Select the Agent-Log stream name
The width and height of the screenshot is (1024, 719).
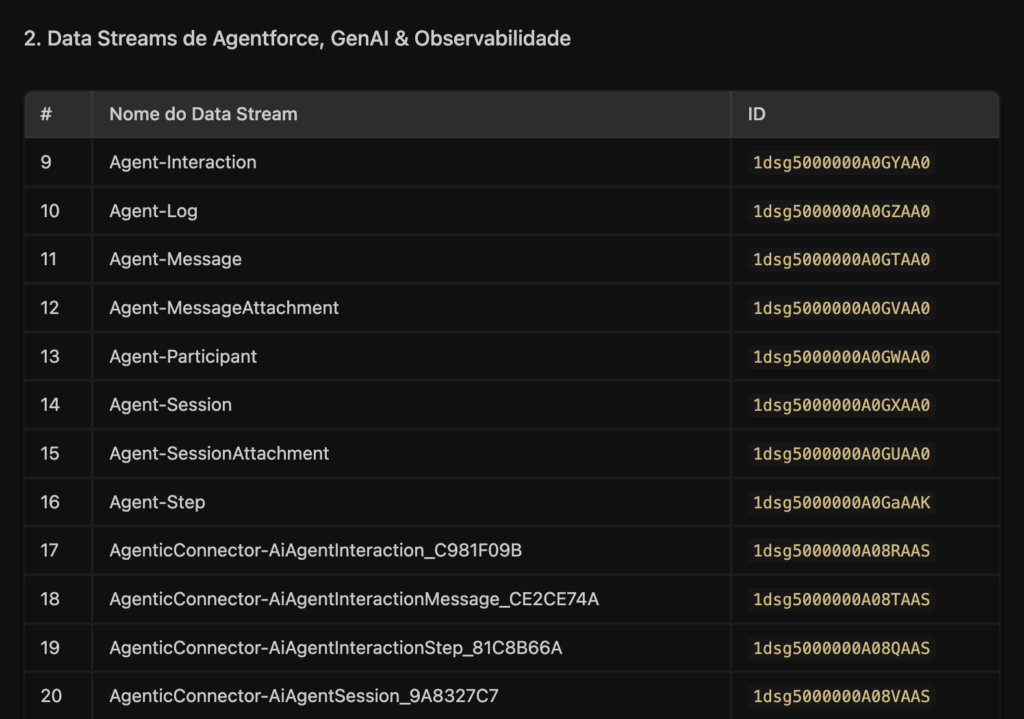(x=153, y=211)
